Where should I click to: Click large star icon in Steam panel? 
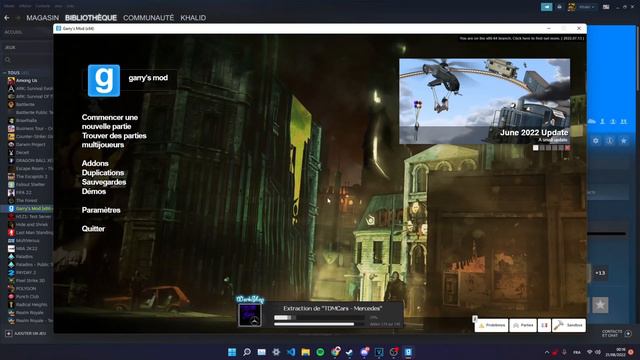(x=600, y=305)
